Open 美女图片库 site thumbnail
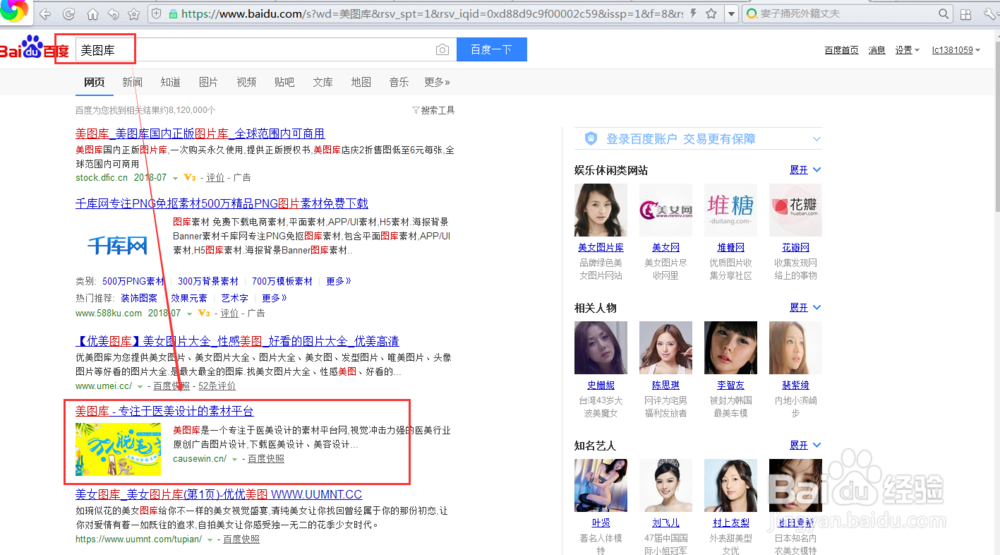The width and height of the screenshot is (1000, 555). (x=601, y=211)
